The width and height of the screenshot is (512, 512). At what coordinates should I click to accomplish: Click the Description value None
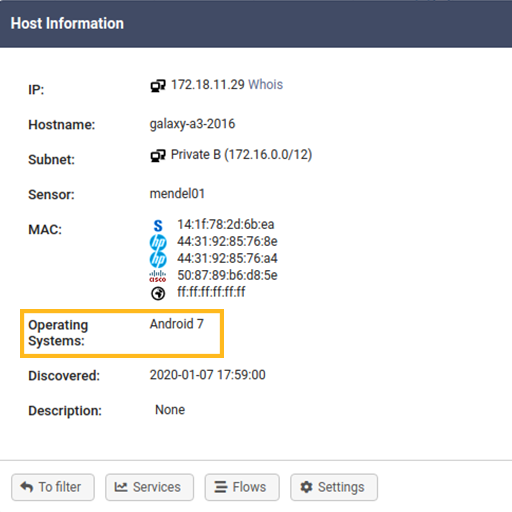click(170, 410)
